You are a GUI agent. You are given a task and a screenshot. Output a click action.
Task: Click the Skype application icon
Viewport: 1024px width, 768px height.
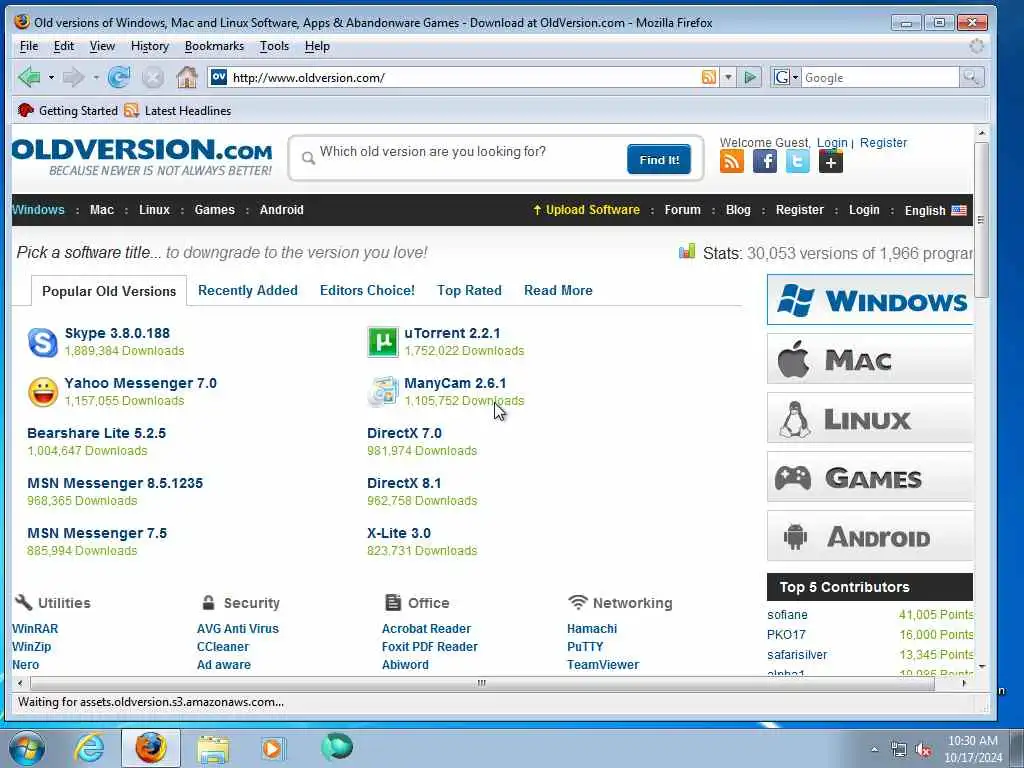click(x=42, y=342)
